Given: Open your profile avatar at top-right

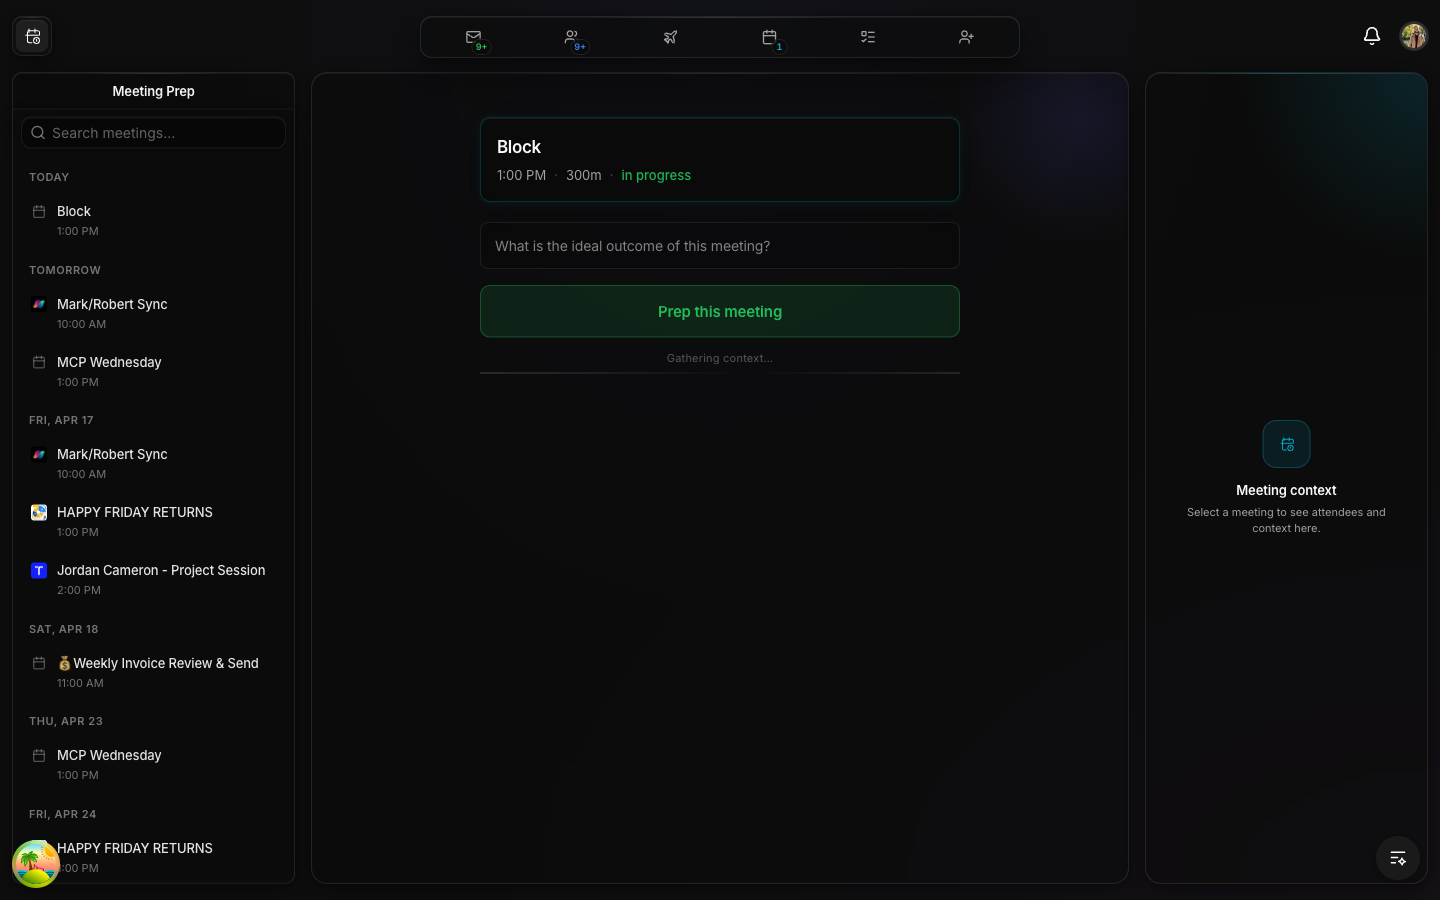Looking at the screenshot, I should coord(1413,36).
